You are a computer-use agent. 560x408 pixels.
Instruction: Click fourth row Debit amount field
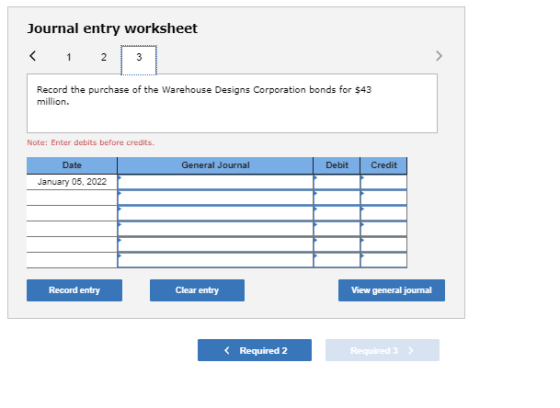pyautogui.click(x=337, y=229)
